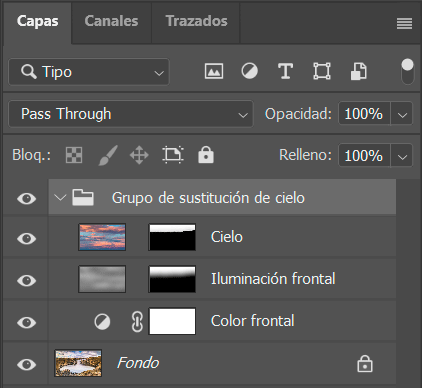Select the Cielo layer mask thumbnail
Image resolution: width=422 pixels, height=388 pixels.
coord(172,237)
